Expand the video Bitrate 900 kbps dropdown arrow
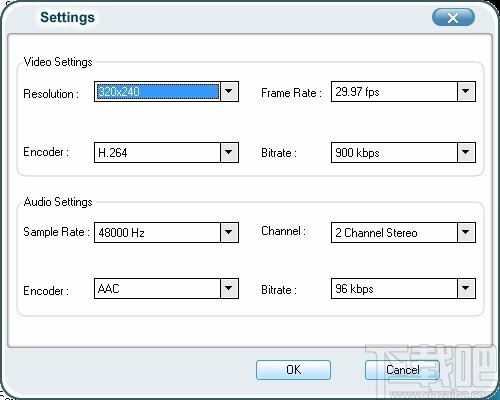Image resolution: width=500 pixels, height=400 pixels. tap(466, 152)
